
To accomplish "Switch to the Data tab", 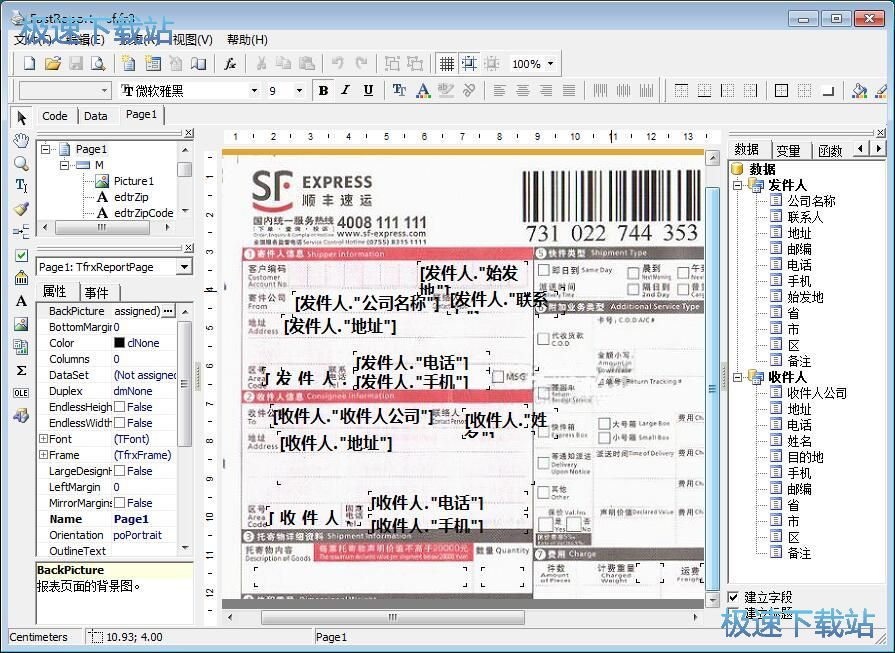I will (95, 116).
